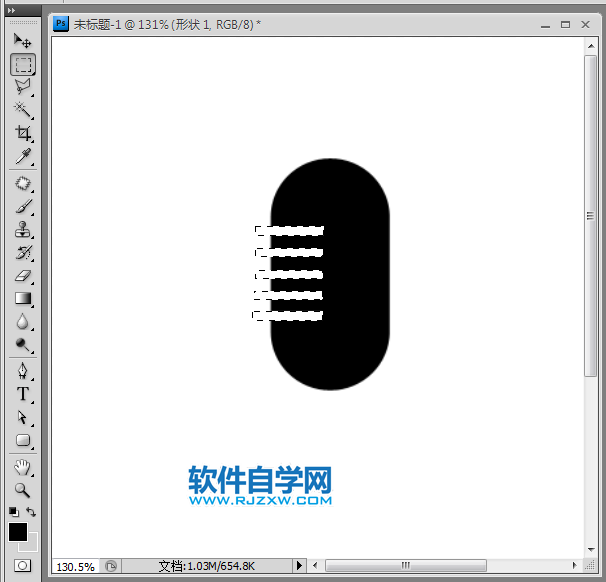Select the Brush tool
Image resolution: width=606 pixels, height=582 pixels.
click(x=22, y=206)
